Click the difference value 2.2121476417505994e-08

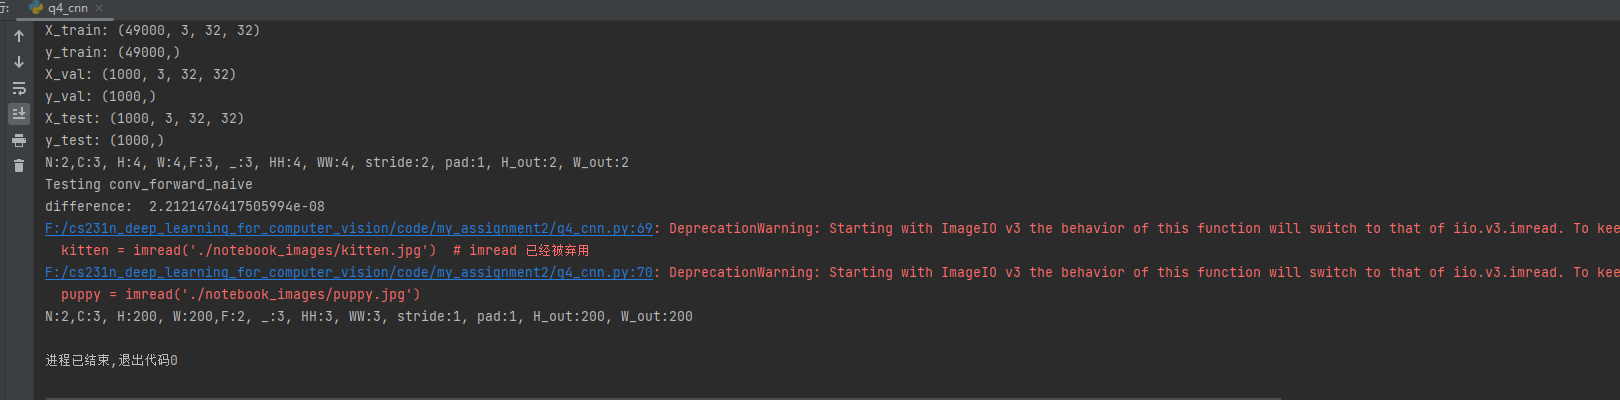point(236,207)
